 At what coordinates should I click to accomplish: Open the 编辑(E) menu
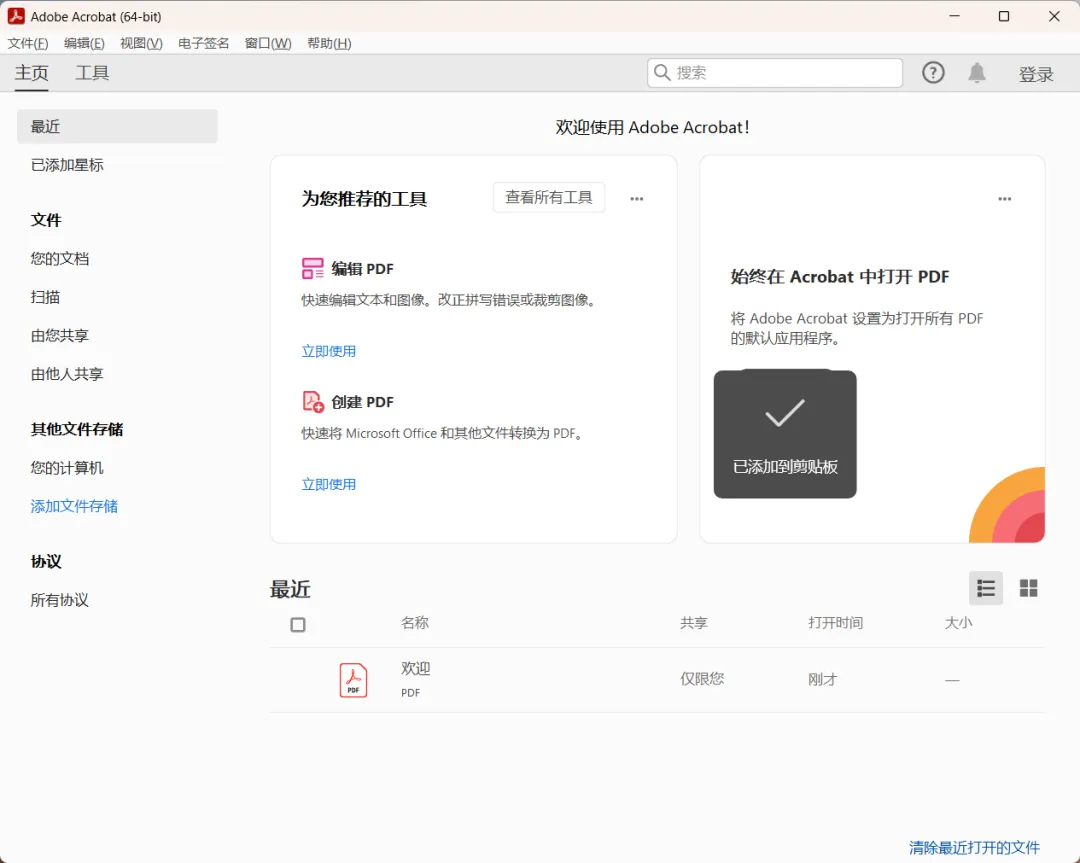[84, 43]
